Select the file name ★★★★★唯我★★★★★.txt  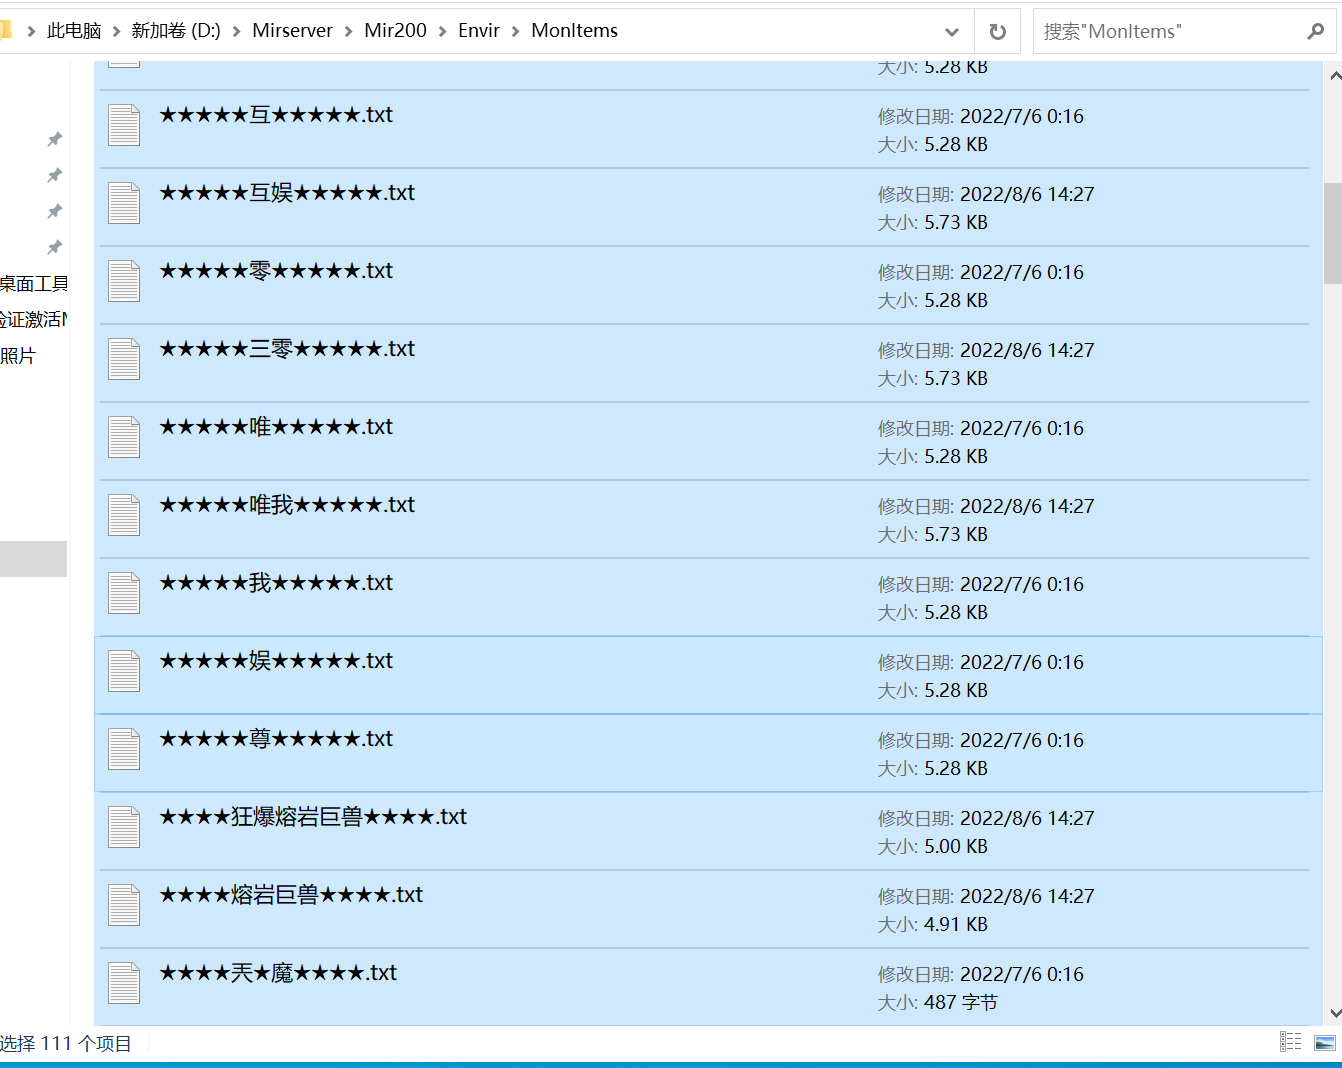287,505
